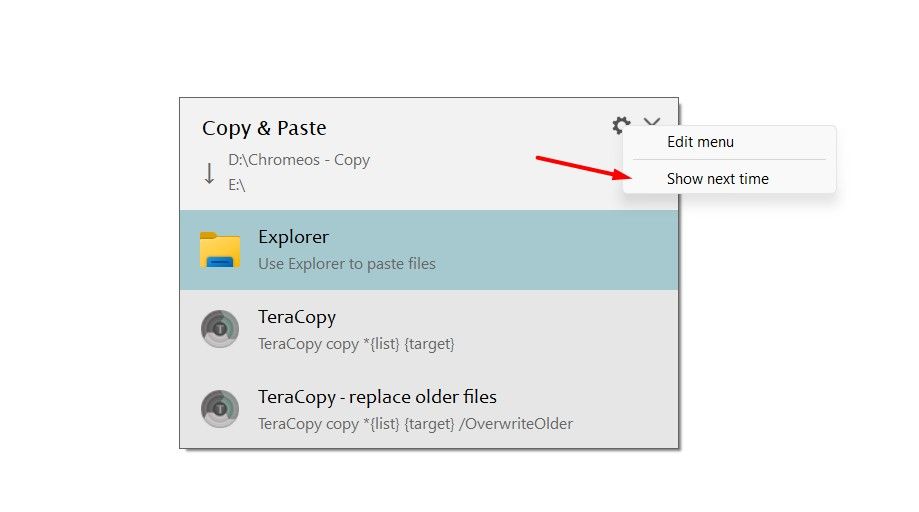Choose Edit menu from the popup
Viewport: 919px width, 512px height.
[x=700, y=142]
